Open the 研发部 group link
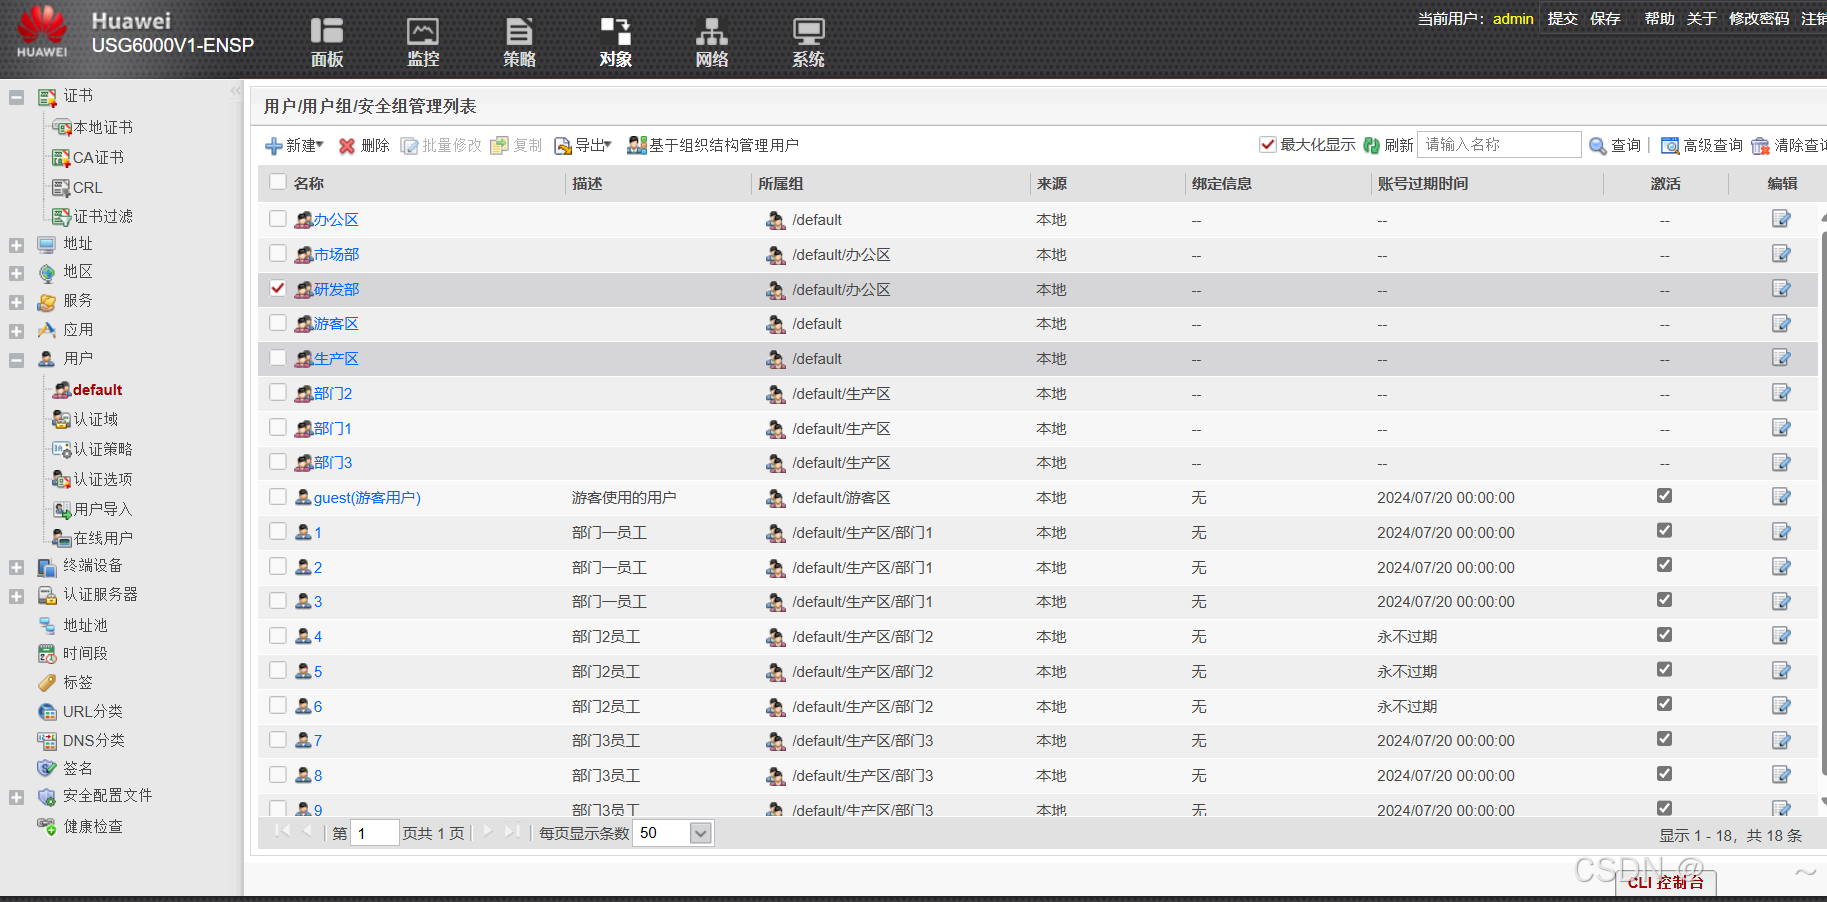Image resolution: width=1827 pixels, height=902 pixels. (336, 290)
